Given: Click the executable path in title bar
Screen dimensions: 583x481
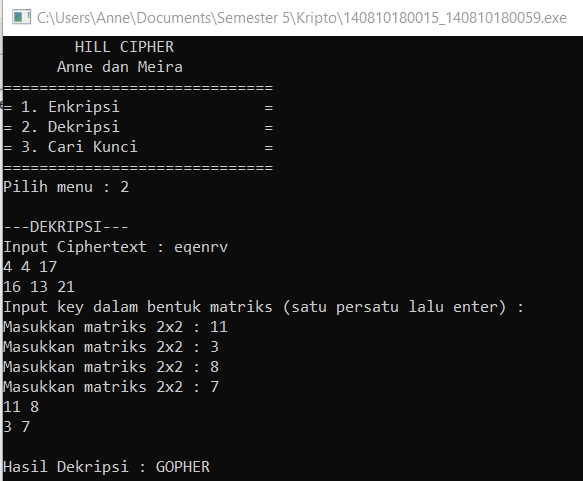Looking at the screenshot, I should [x=302, y=18].
